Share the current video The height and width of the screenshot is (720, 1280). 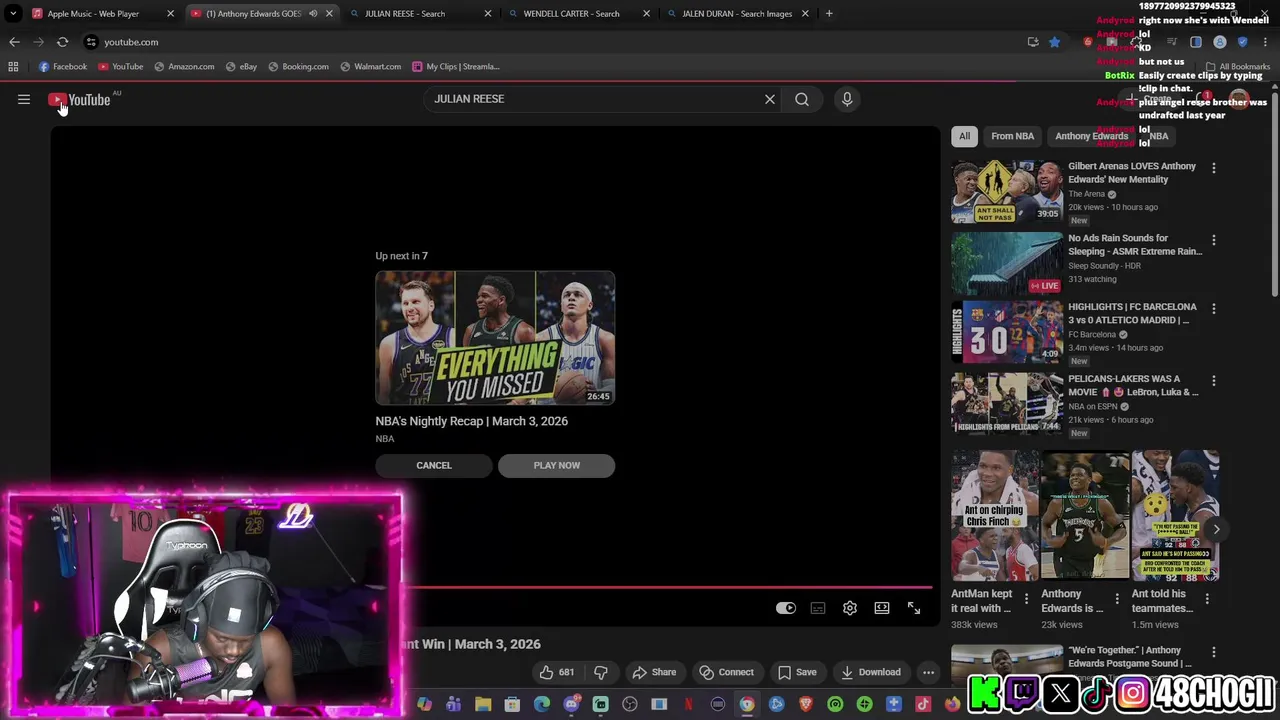pos(654,672)
